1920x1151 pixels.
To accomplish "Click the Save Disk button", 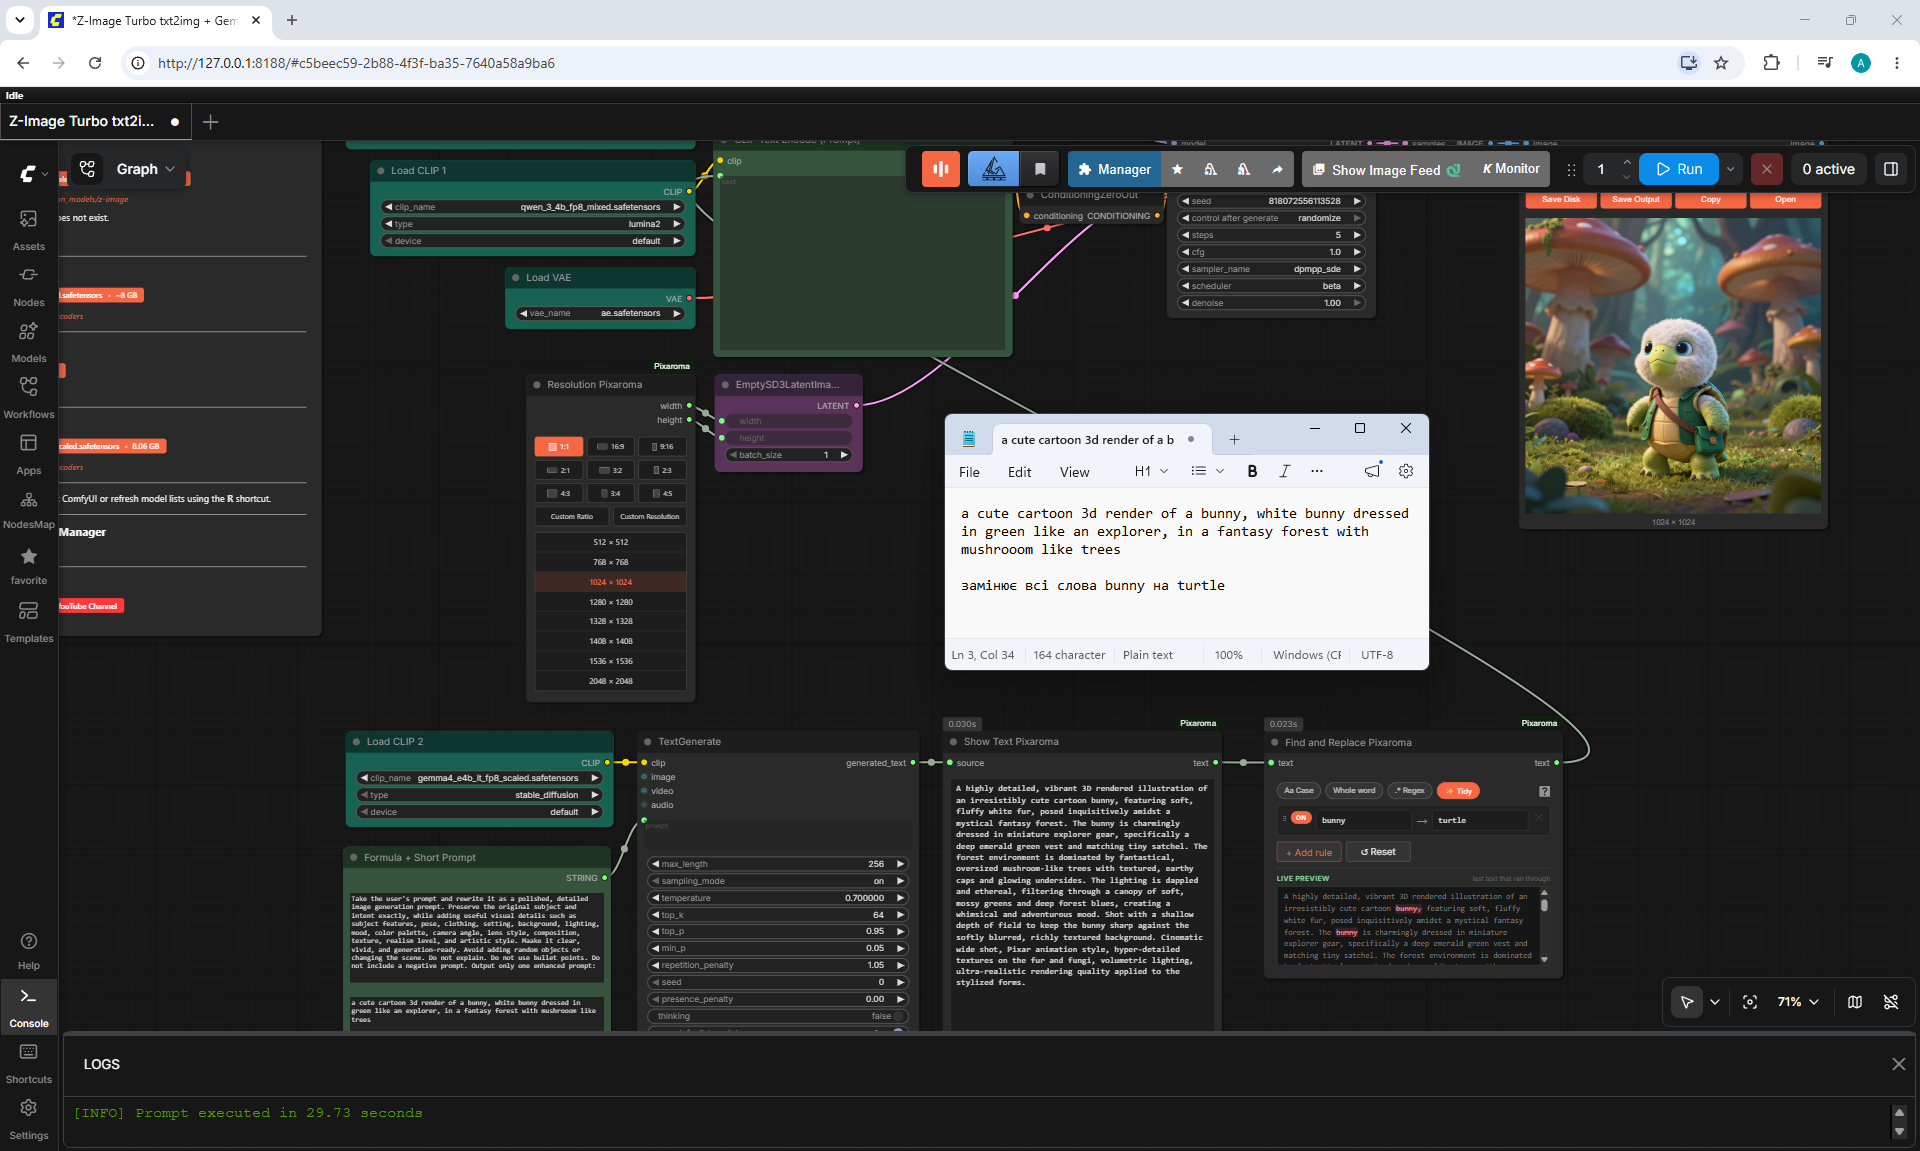I will [1561, 200].
